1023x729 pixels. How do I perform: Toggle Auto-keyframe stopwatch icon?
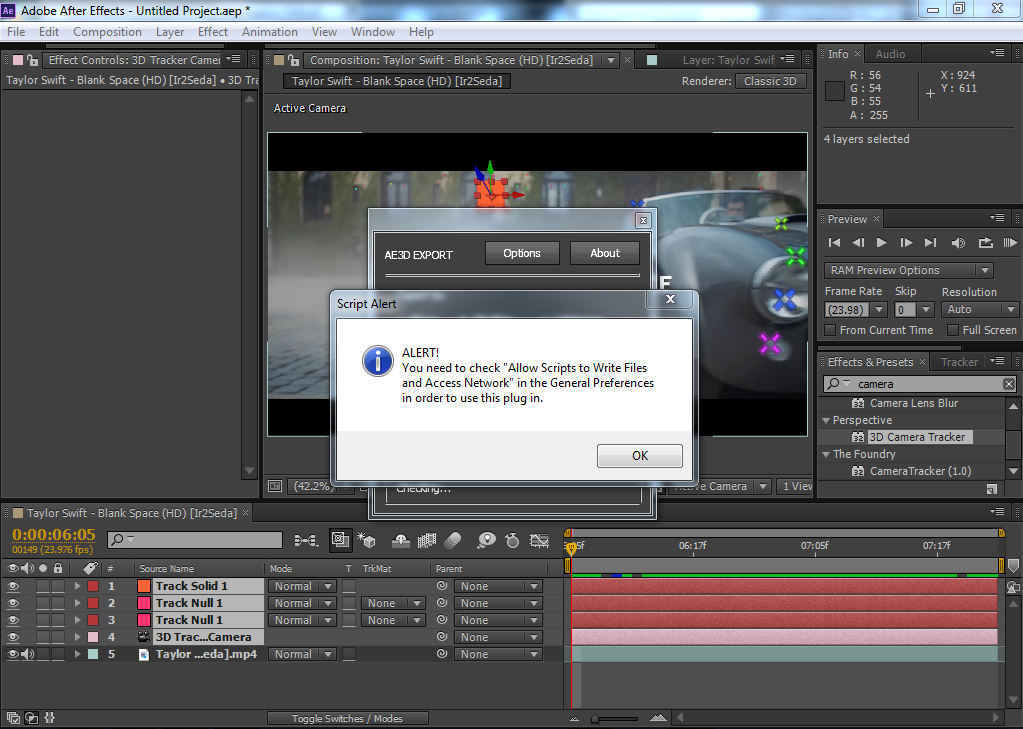click(x=513, y=540)
